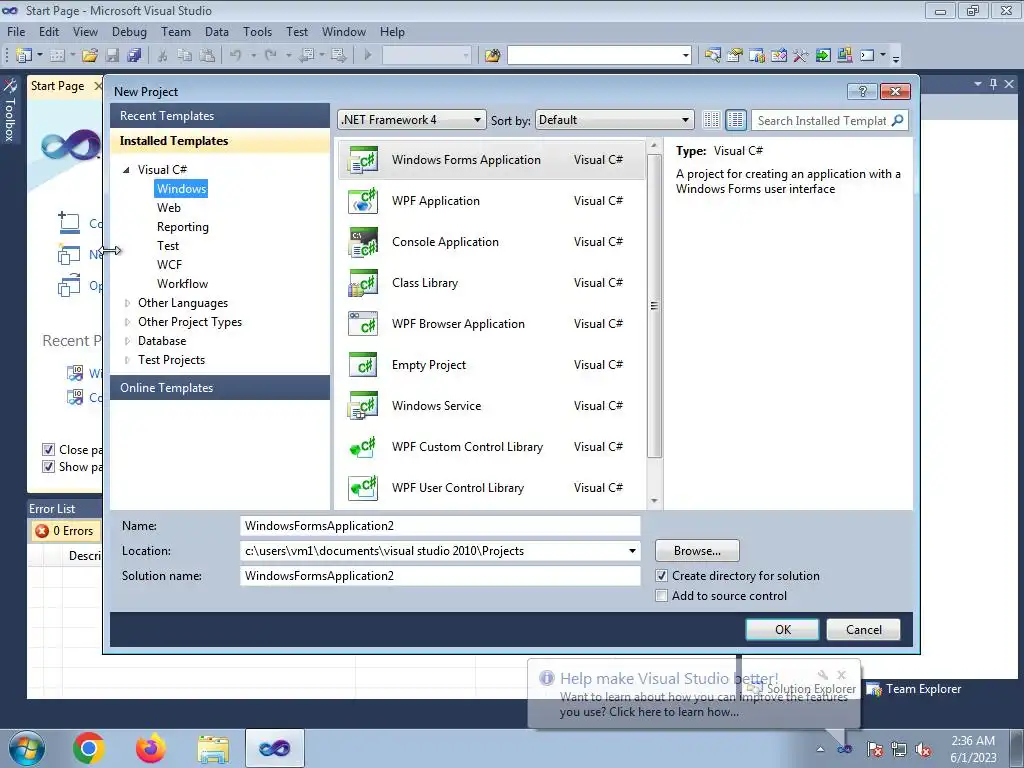Click the Undo toolbar icon
This screenshot has width=1024, height=768.
236,56
